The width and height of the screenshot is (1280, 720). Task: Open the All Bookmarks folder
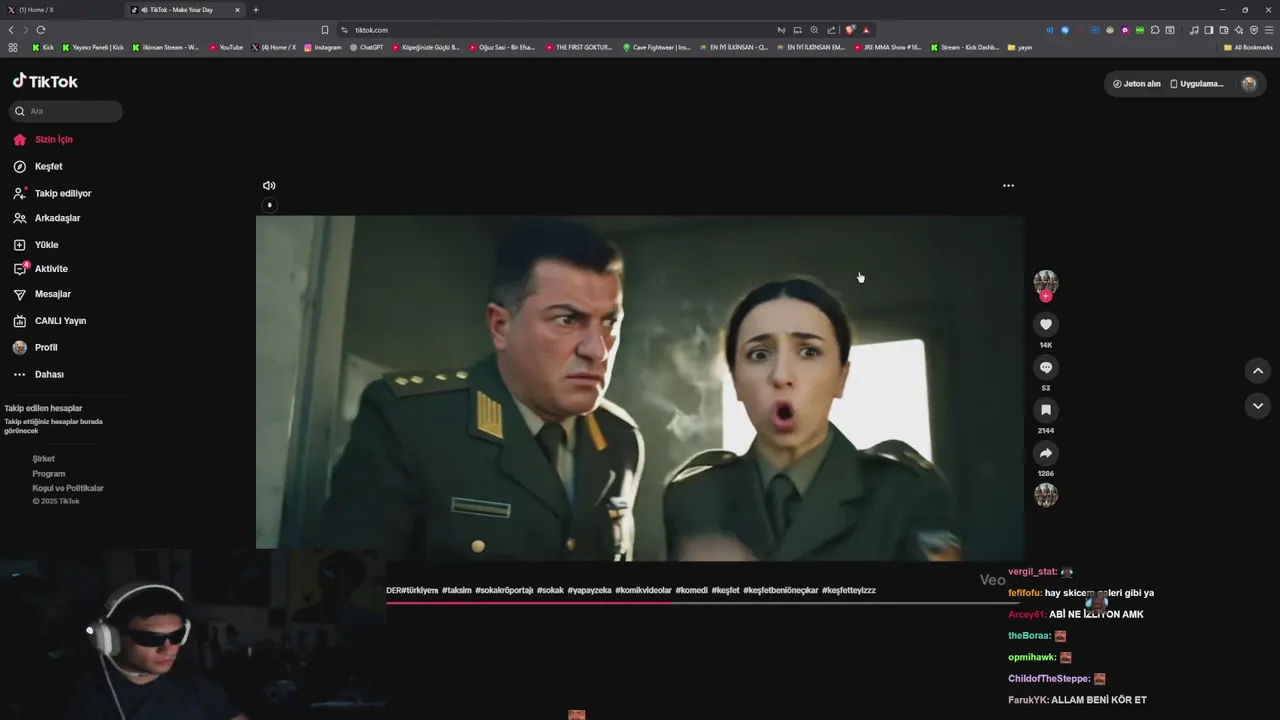coord(1248,47)
